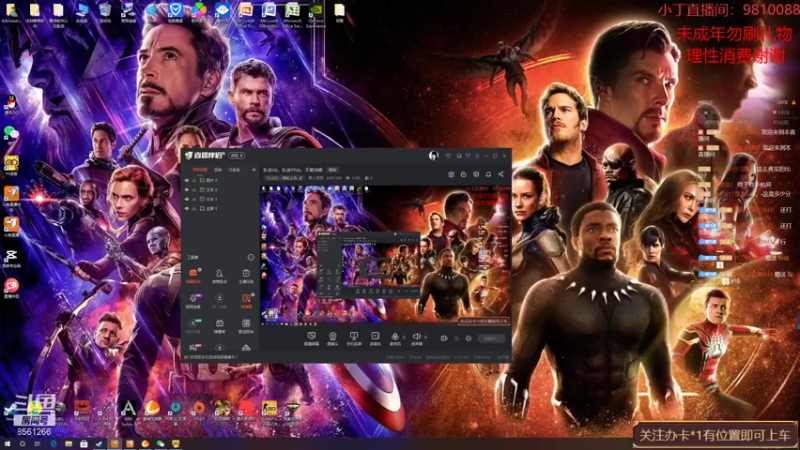The image size is (800, 450).
Task: Open the GeForce Experience desktop shortcut
Action: [316, 14]
